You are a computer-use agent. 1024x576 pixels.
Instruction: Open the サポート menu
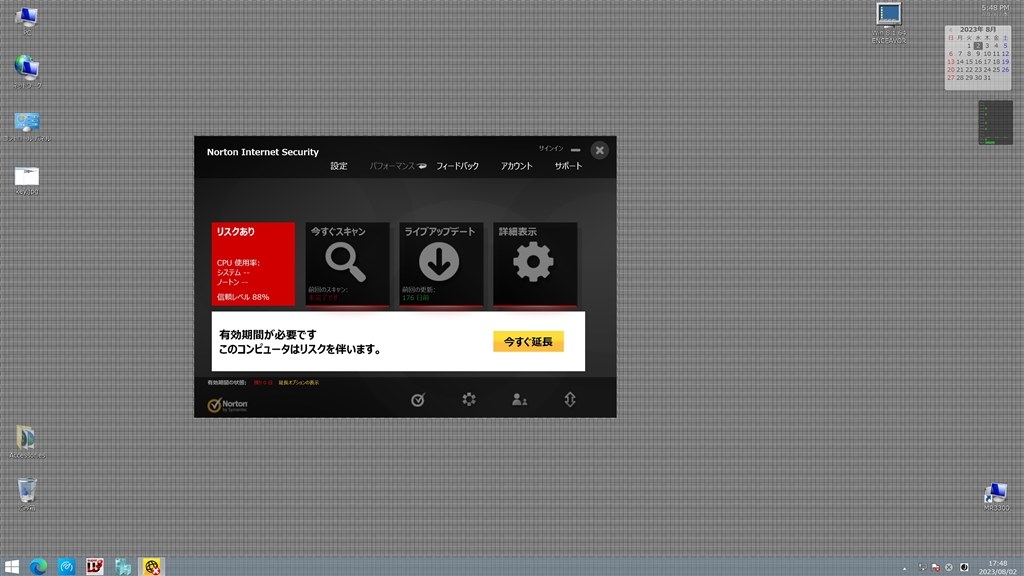click(x=568, y=166)
